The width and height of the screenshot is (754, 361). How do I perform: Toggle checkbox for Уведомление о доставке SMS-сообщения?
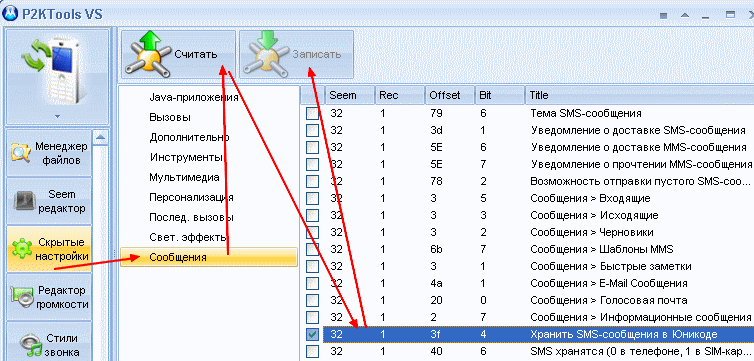[x=313, y=131]
